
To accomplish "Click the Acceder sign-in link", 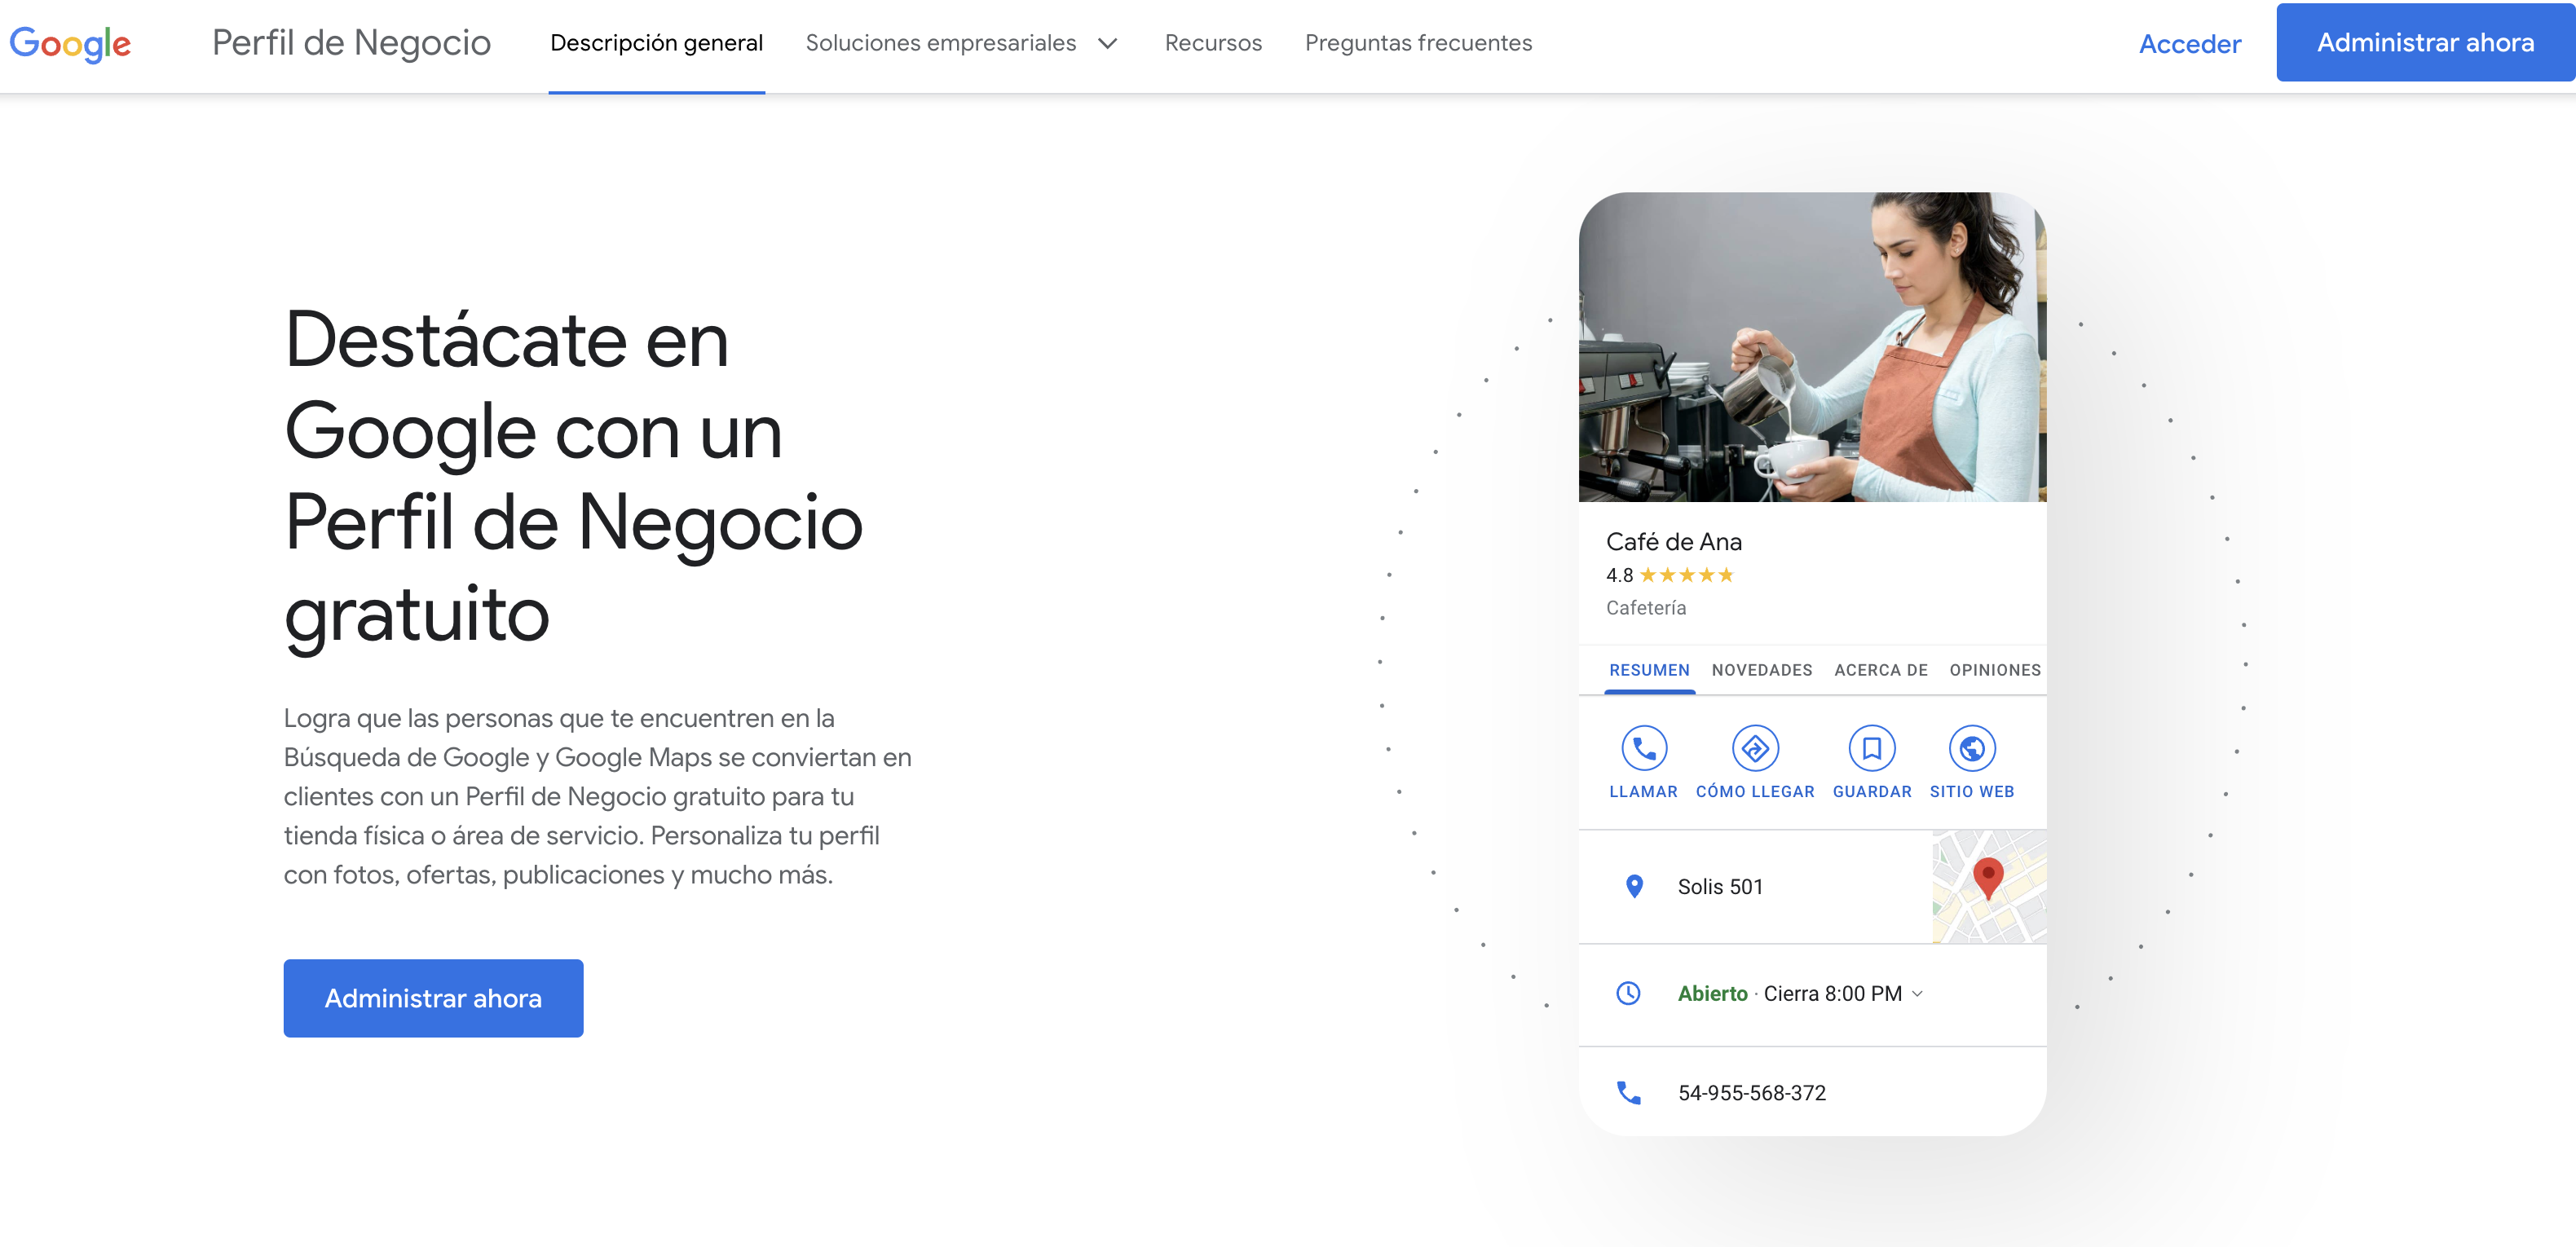I will pos(2189,44).
